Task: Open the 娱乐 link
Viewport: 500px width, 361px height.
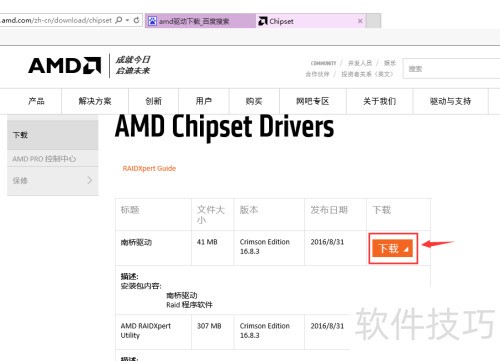Action: click(x=390, y=63)
